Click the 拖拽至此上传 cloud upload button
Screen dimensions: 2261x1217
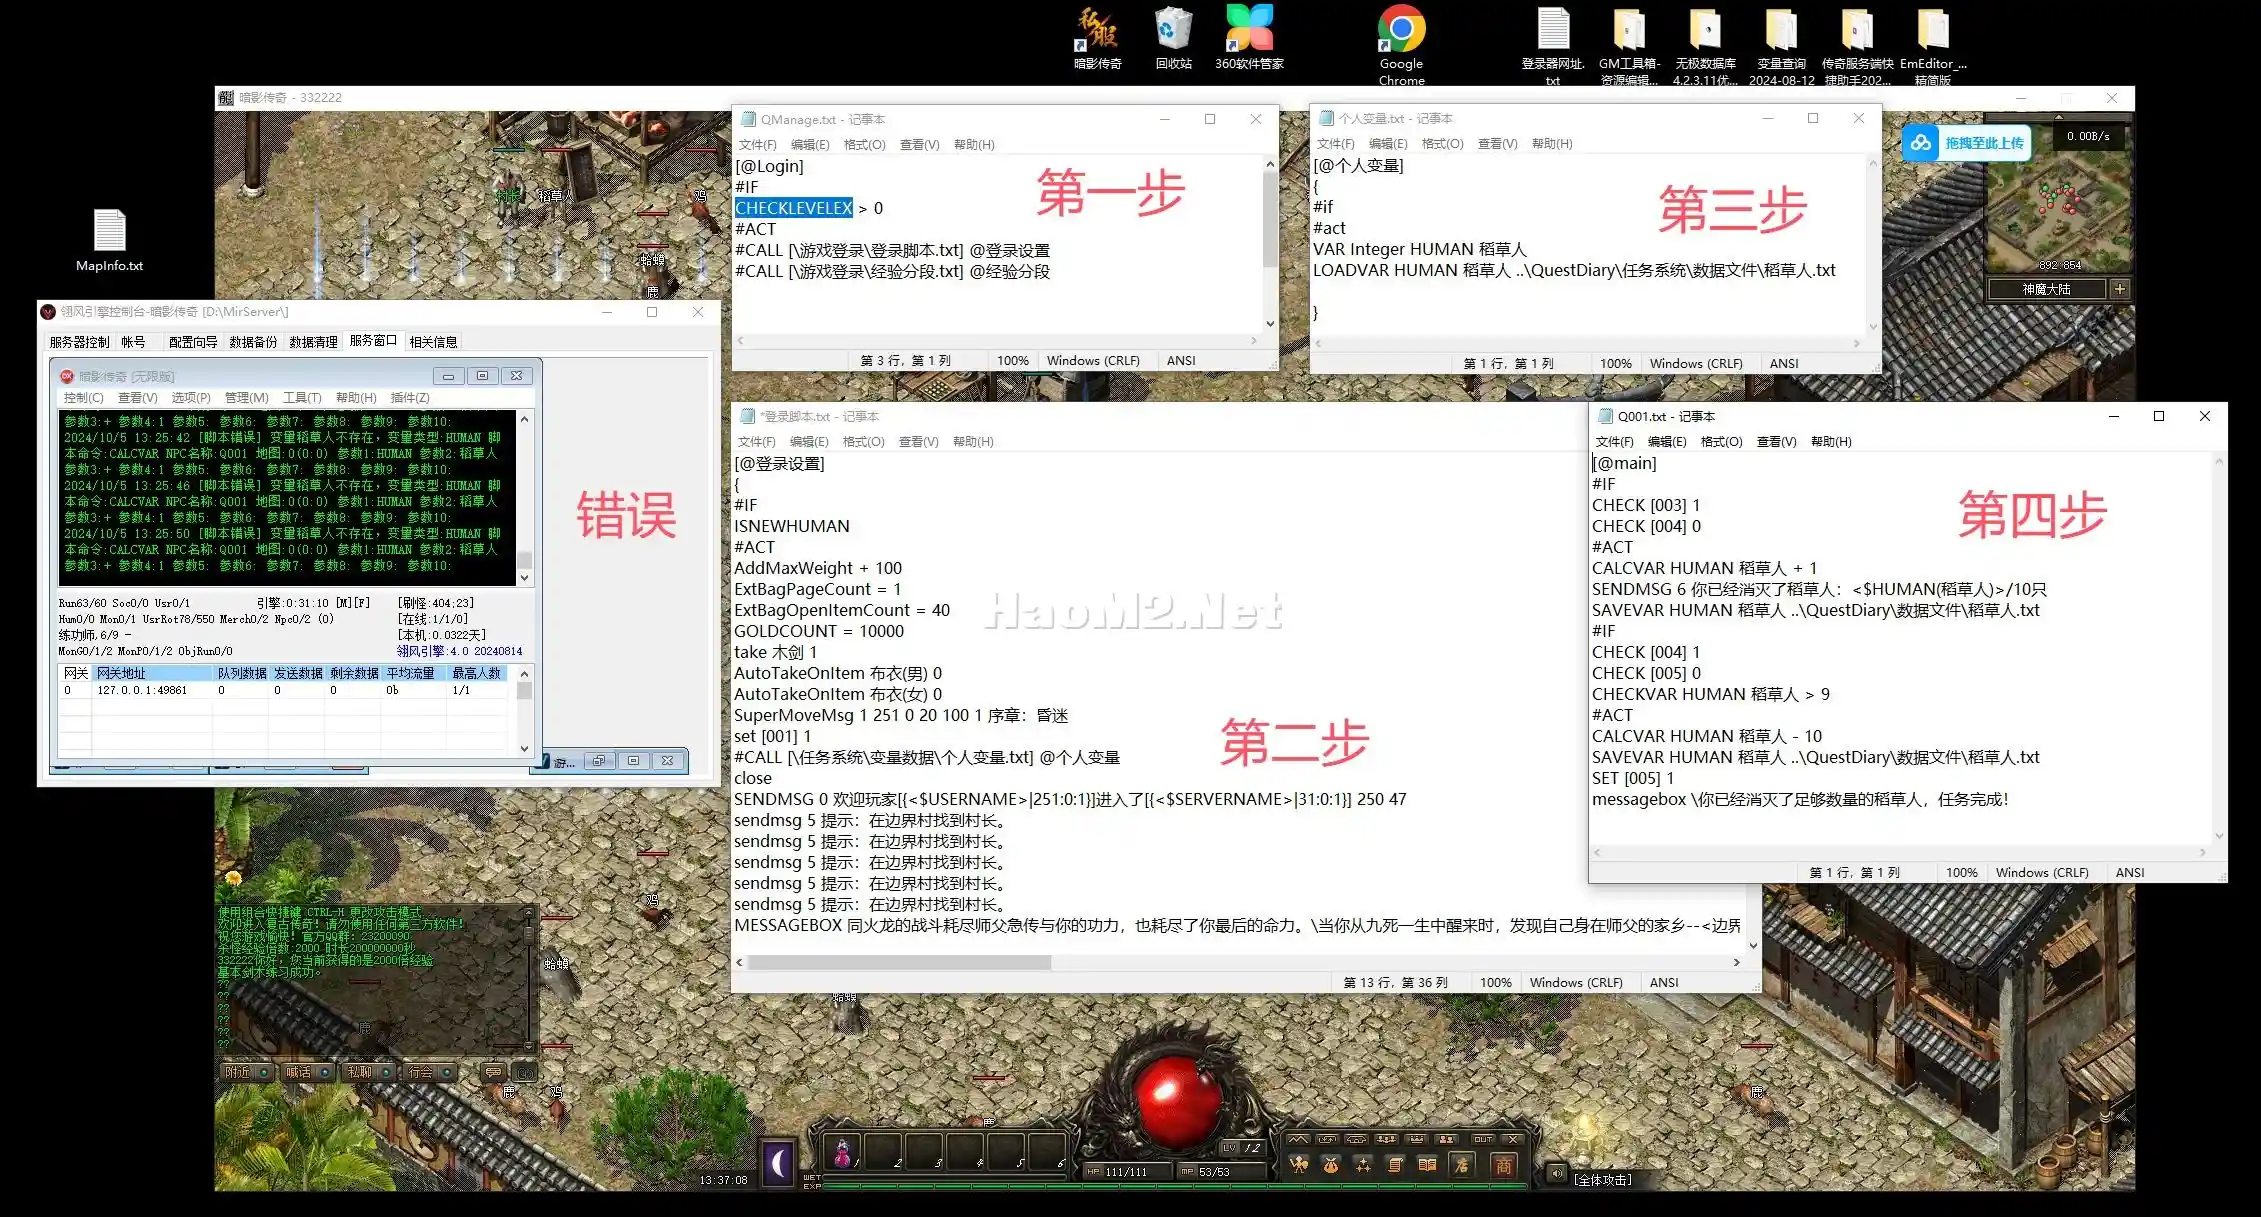(x=1966, y=143)
